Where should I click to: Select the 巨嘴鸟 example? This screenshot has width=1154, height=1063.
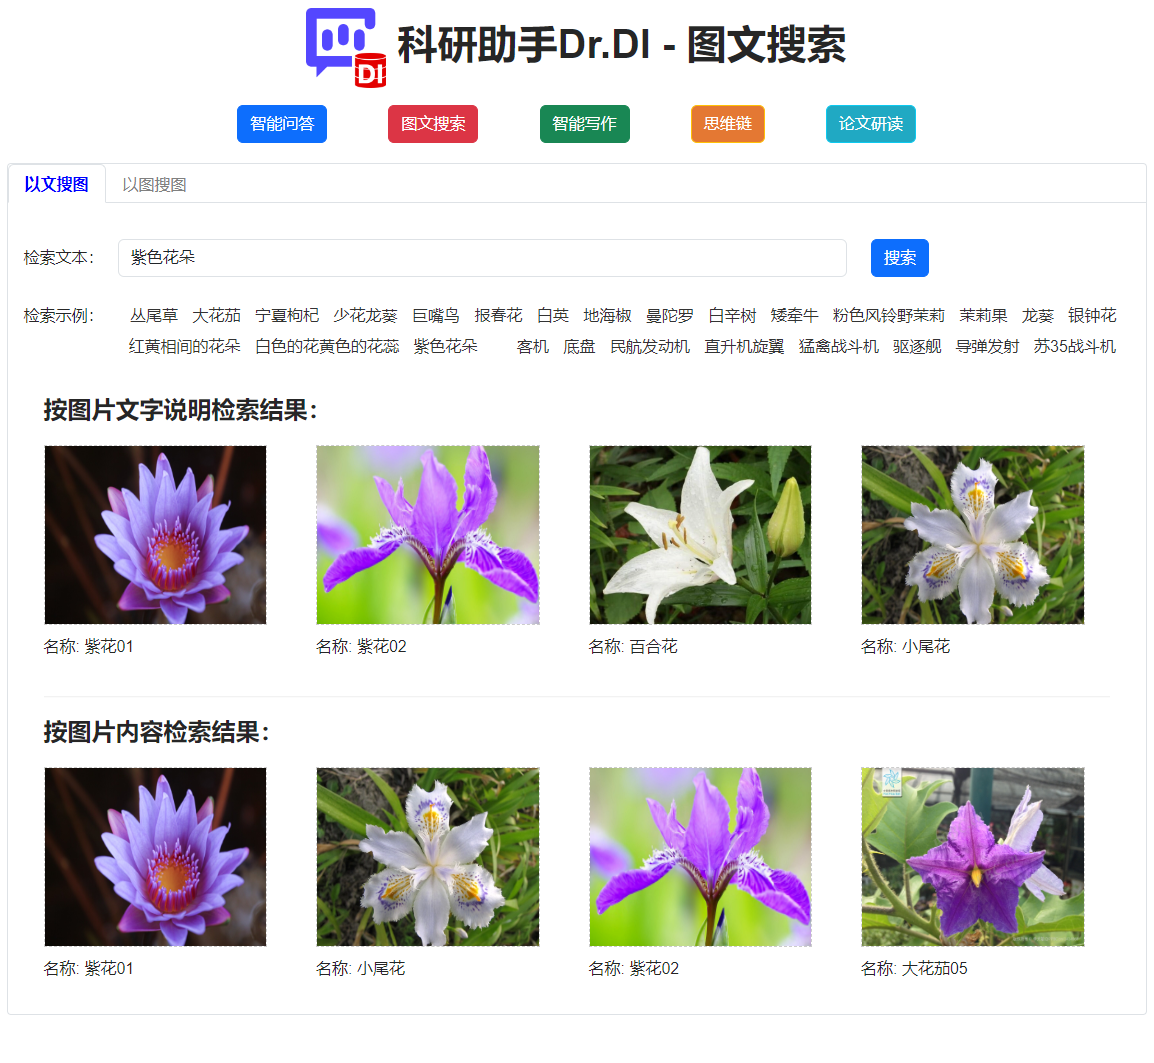(436, 316)
